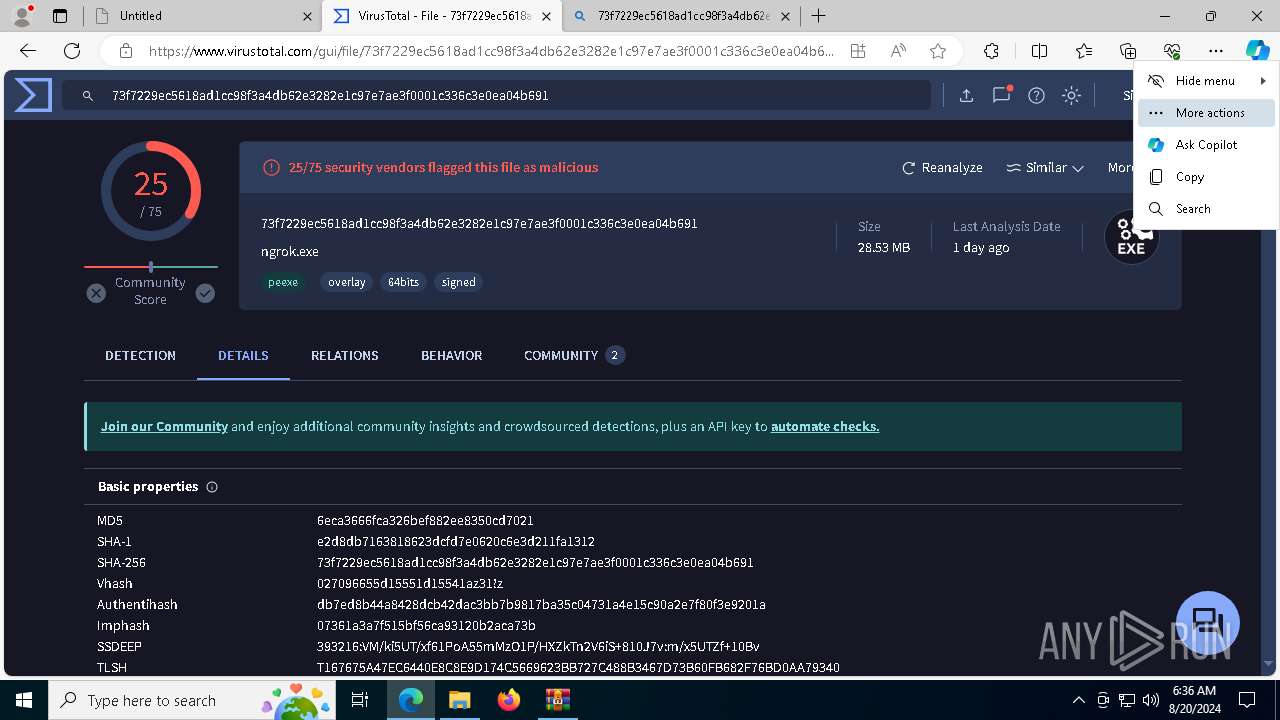Choose Copy from the context menu
This screenshot has height=720, width=1280.
1206,177
